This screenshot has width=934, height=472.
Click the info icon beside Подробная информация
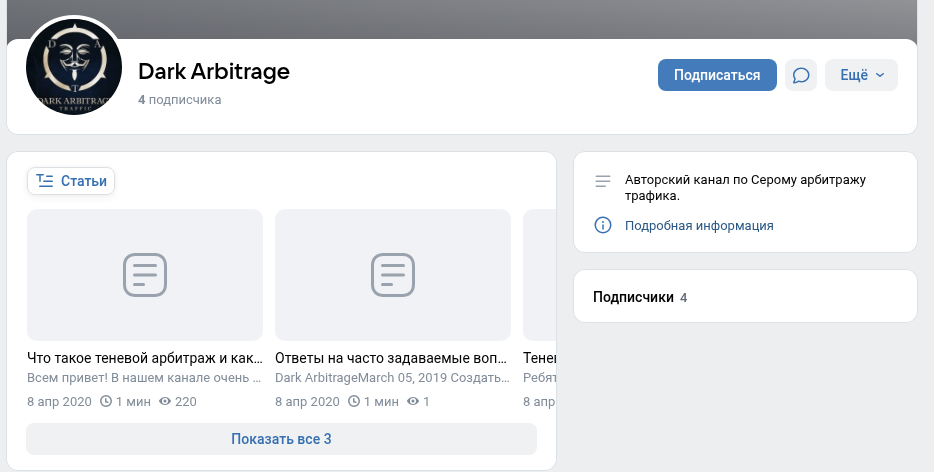click(x=602, y=225)
